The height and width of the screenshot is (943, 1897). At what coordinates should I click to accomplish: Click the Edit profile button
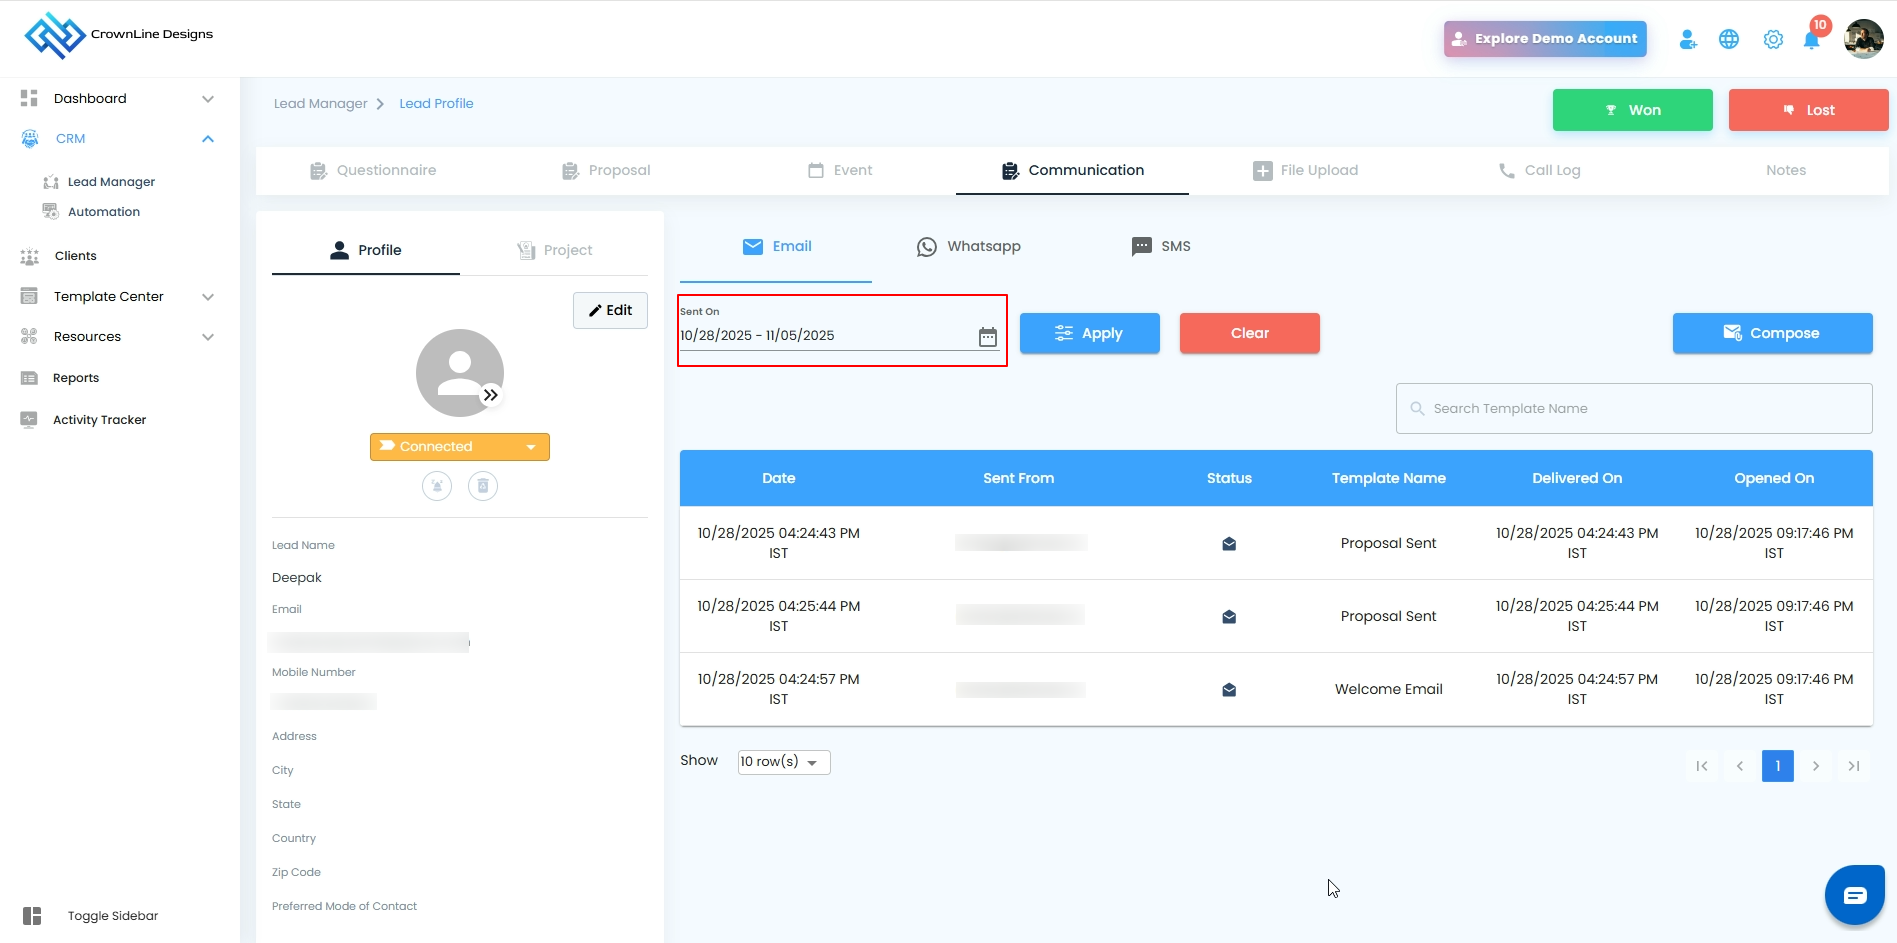pos(610,310)
